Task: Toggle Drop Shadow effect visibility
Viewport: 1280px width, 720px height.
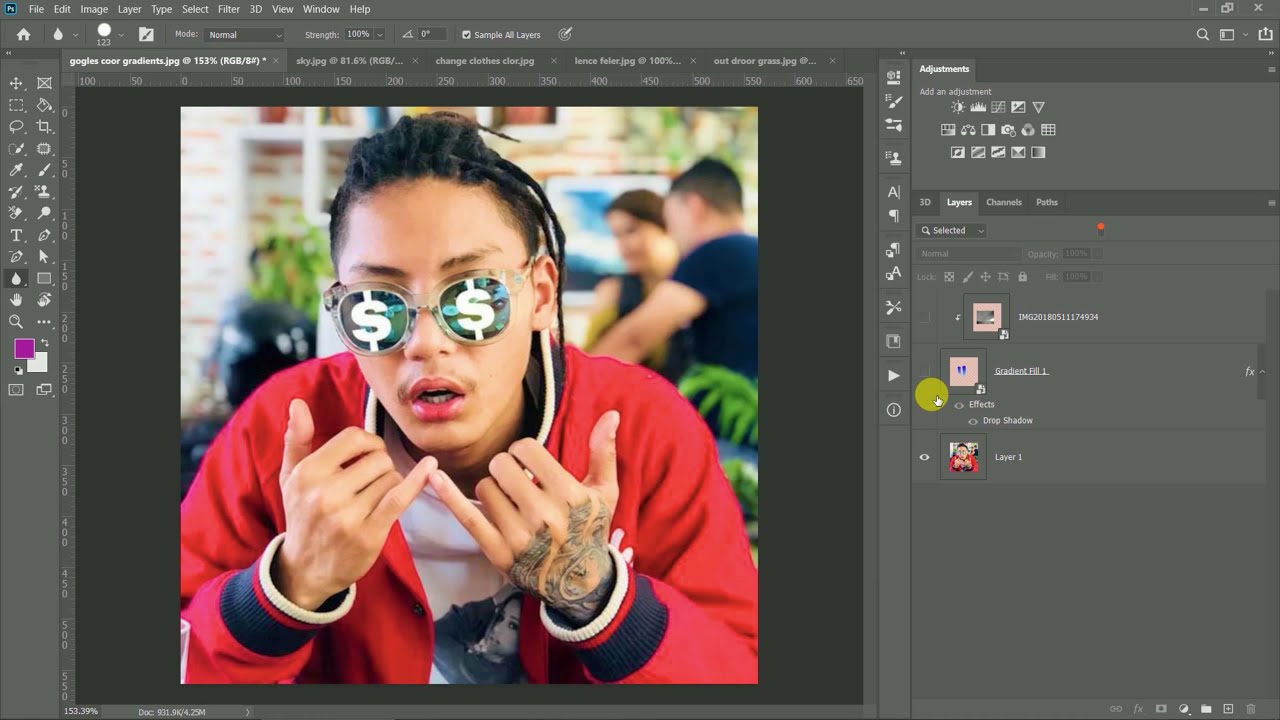Action: coord(973,421)
